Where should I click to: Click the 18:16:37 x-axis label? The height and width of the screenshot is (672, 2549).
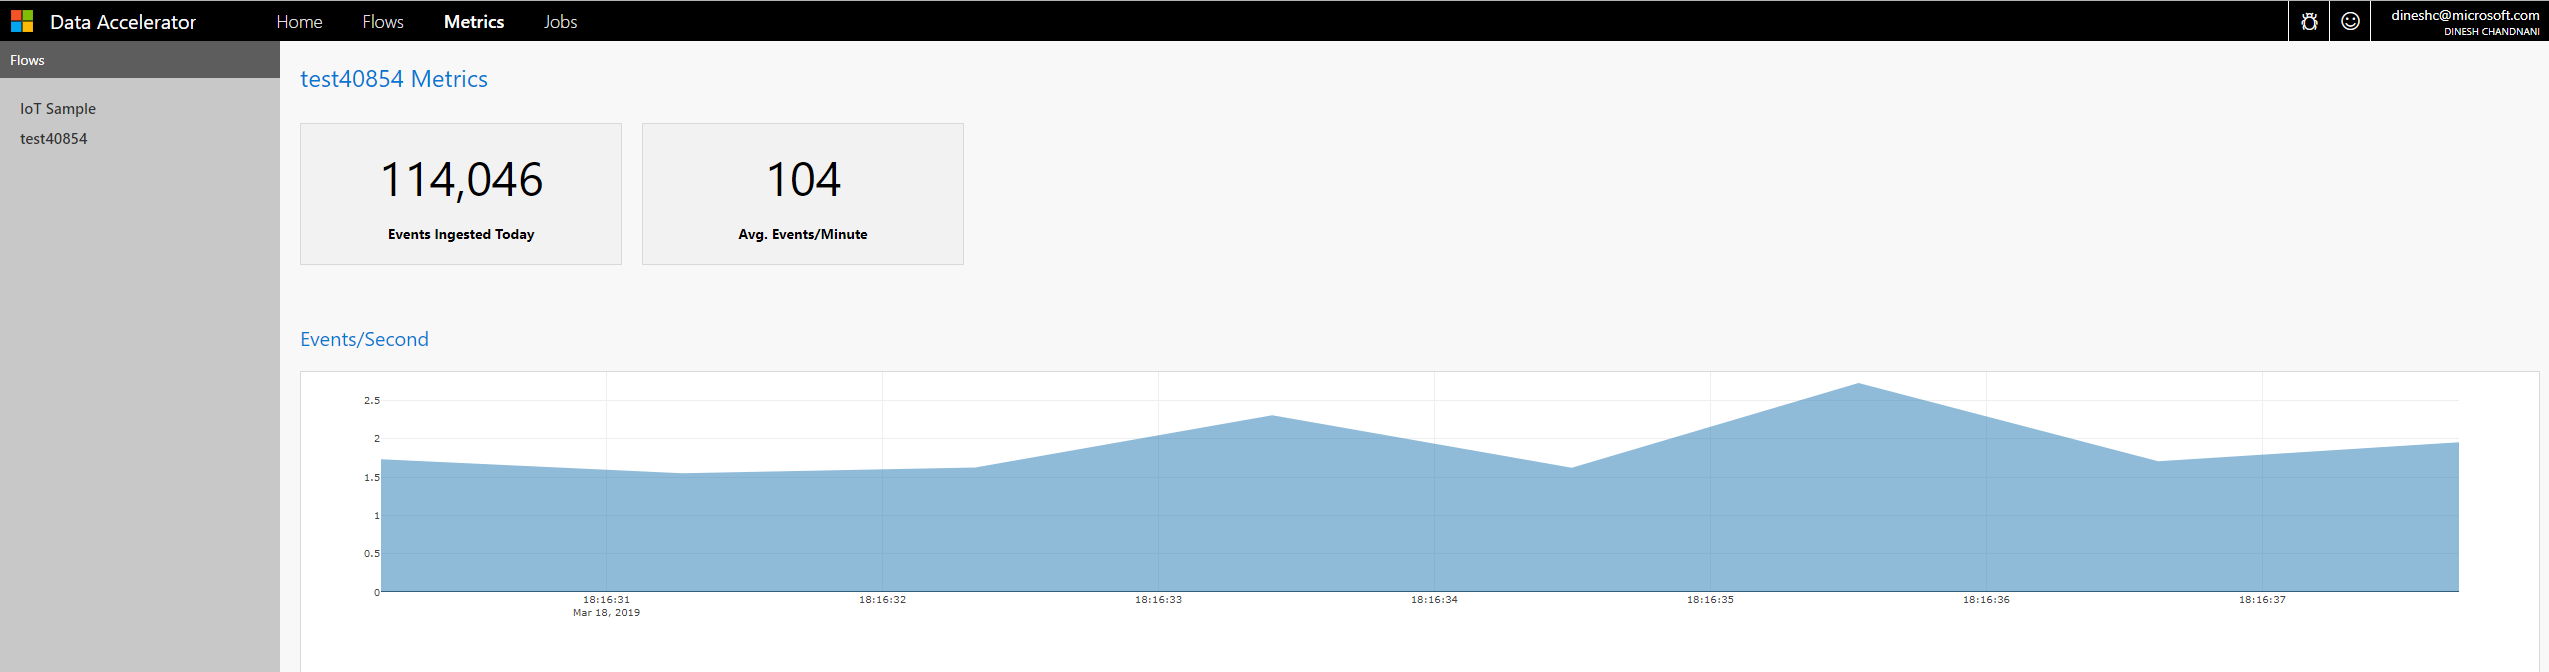(2262, 600)
